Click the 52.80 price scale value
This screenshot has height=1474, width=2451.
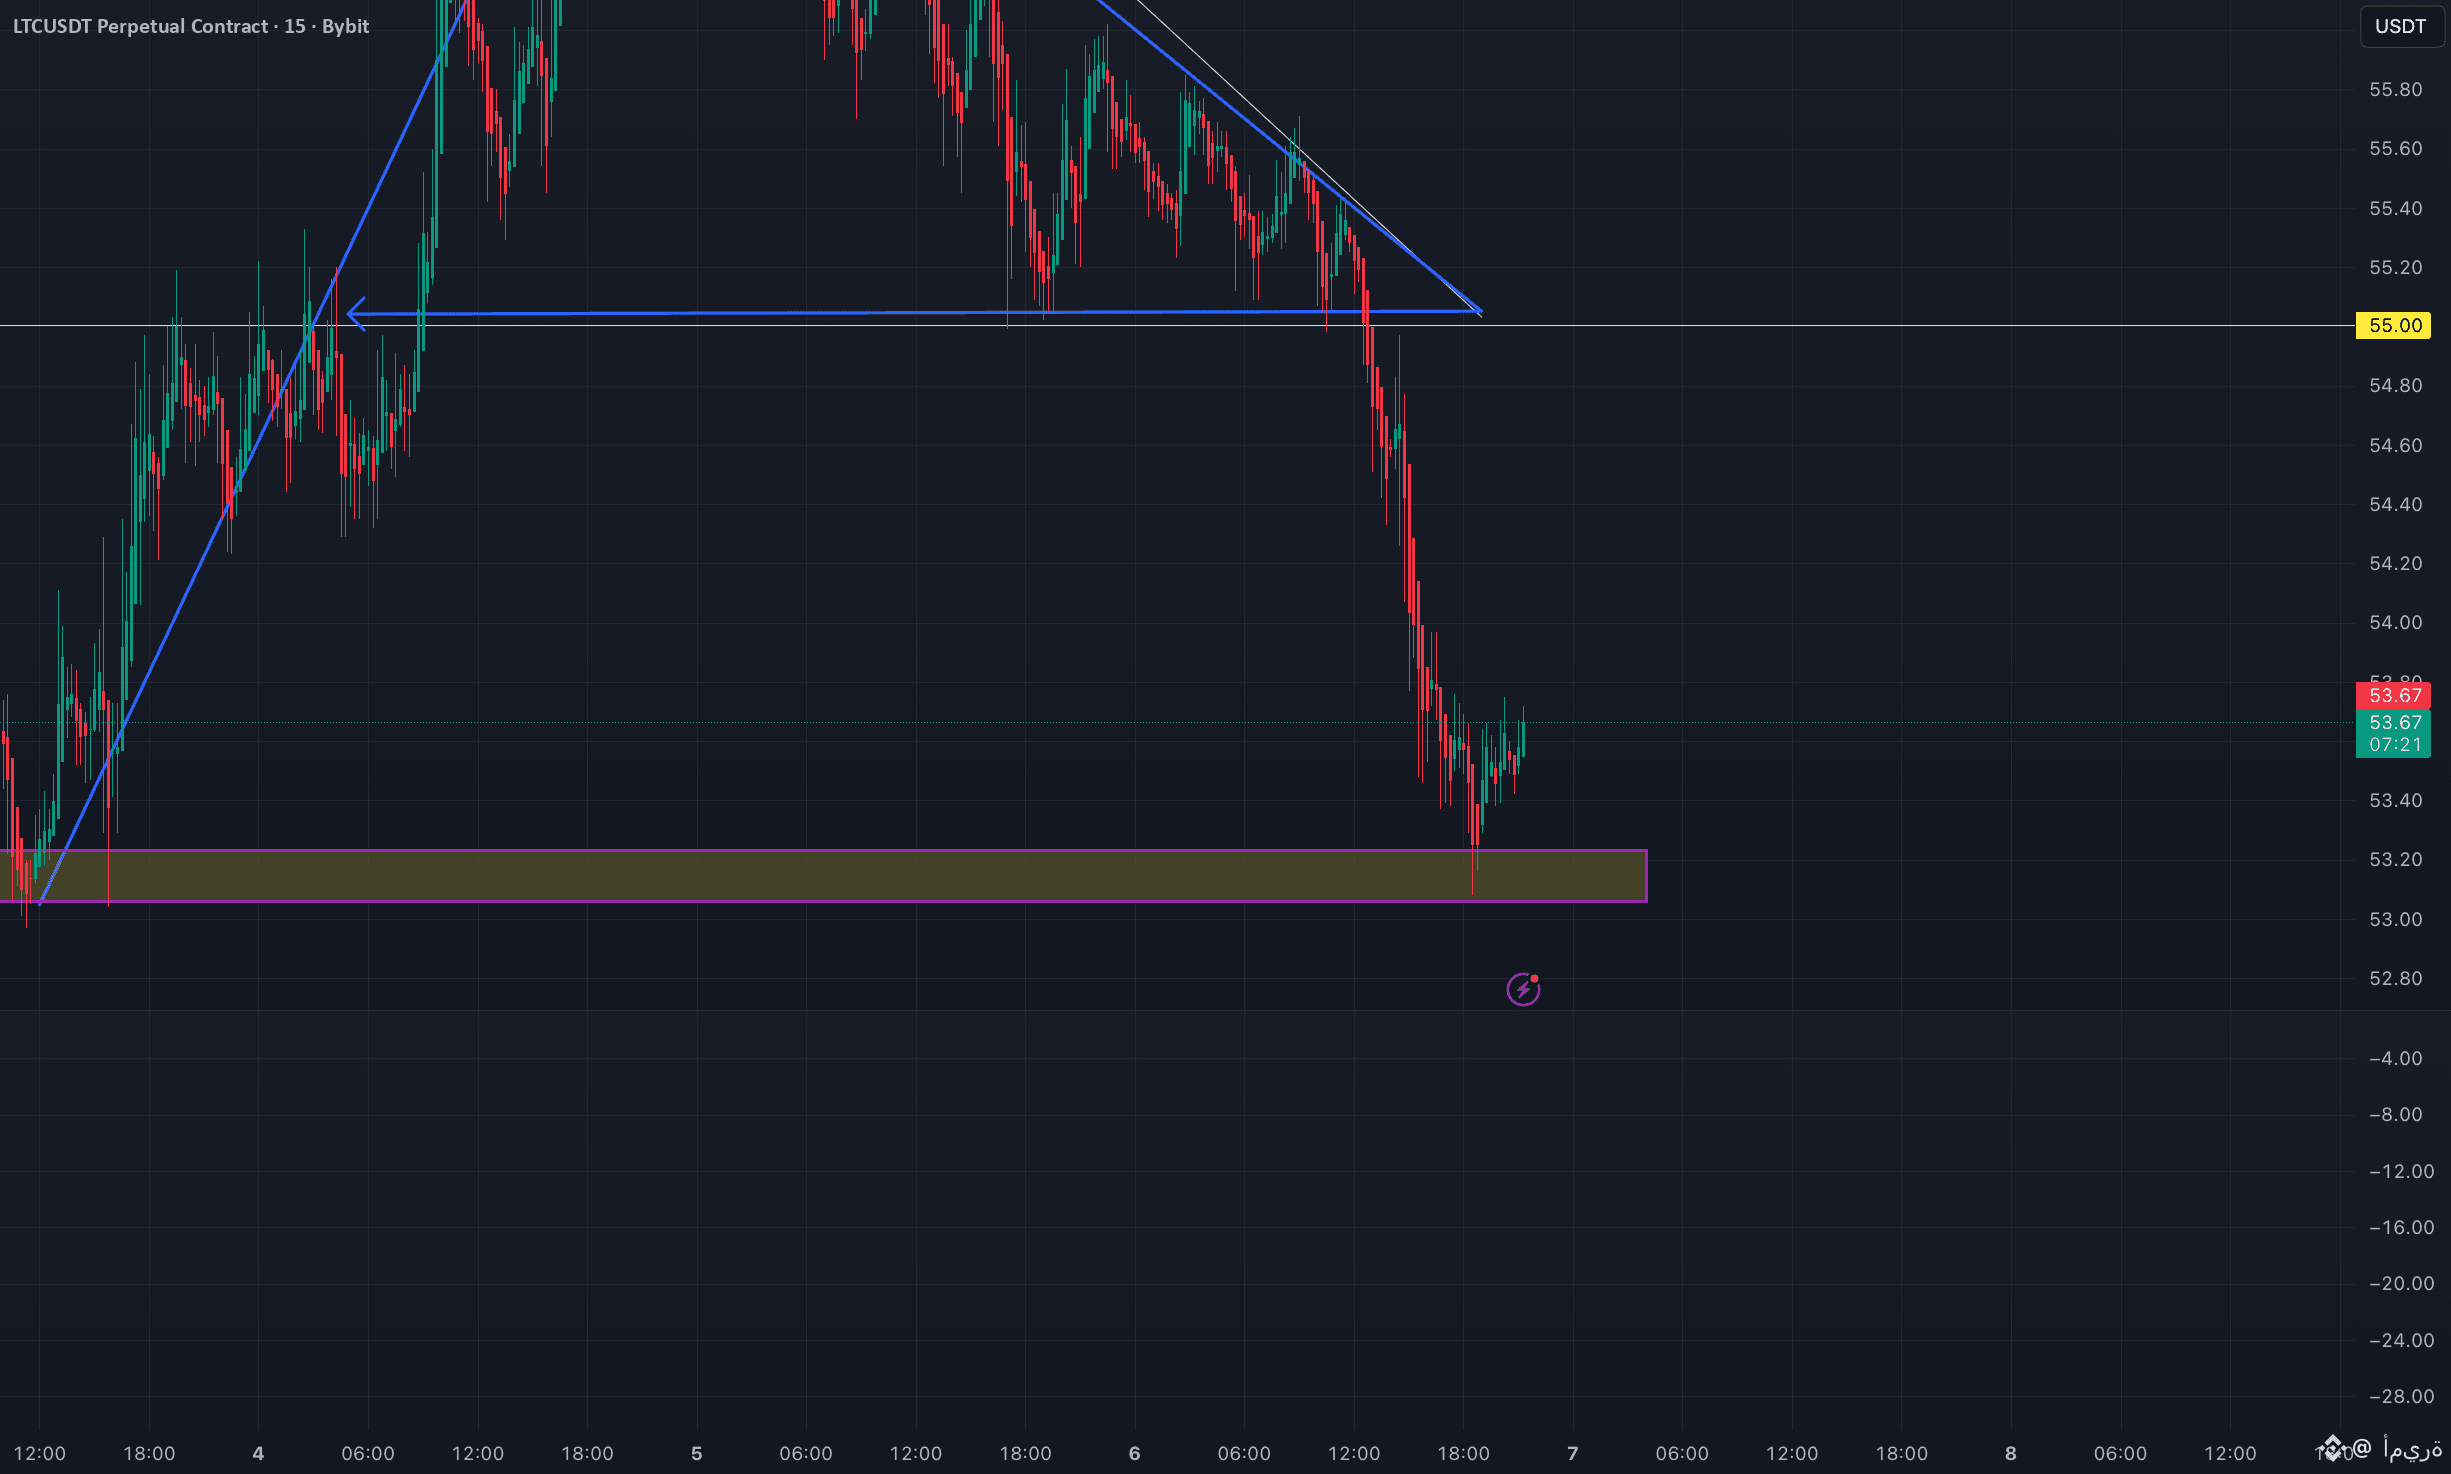(2395, 978)
